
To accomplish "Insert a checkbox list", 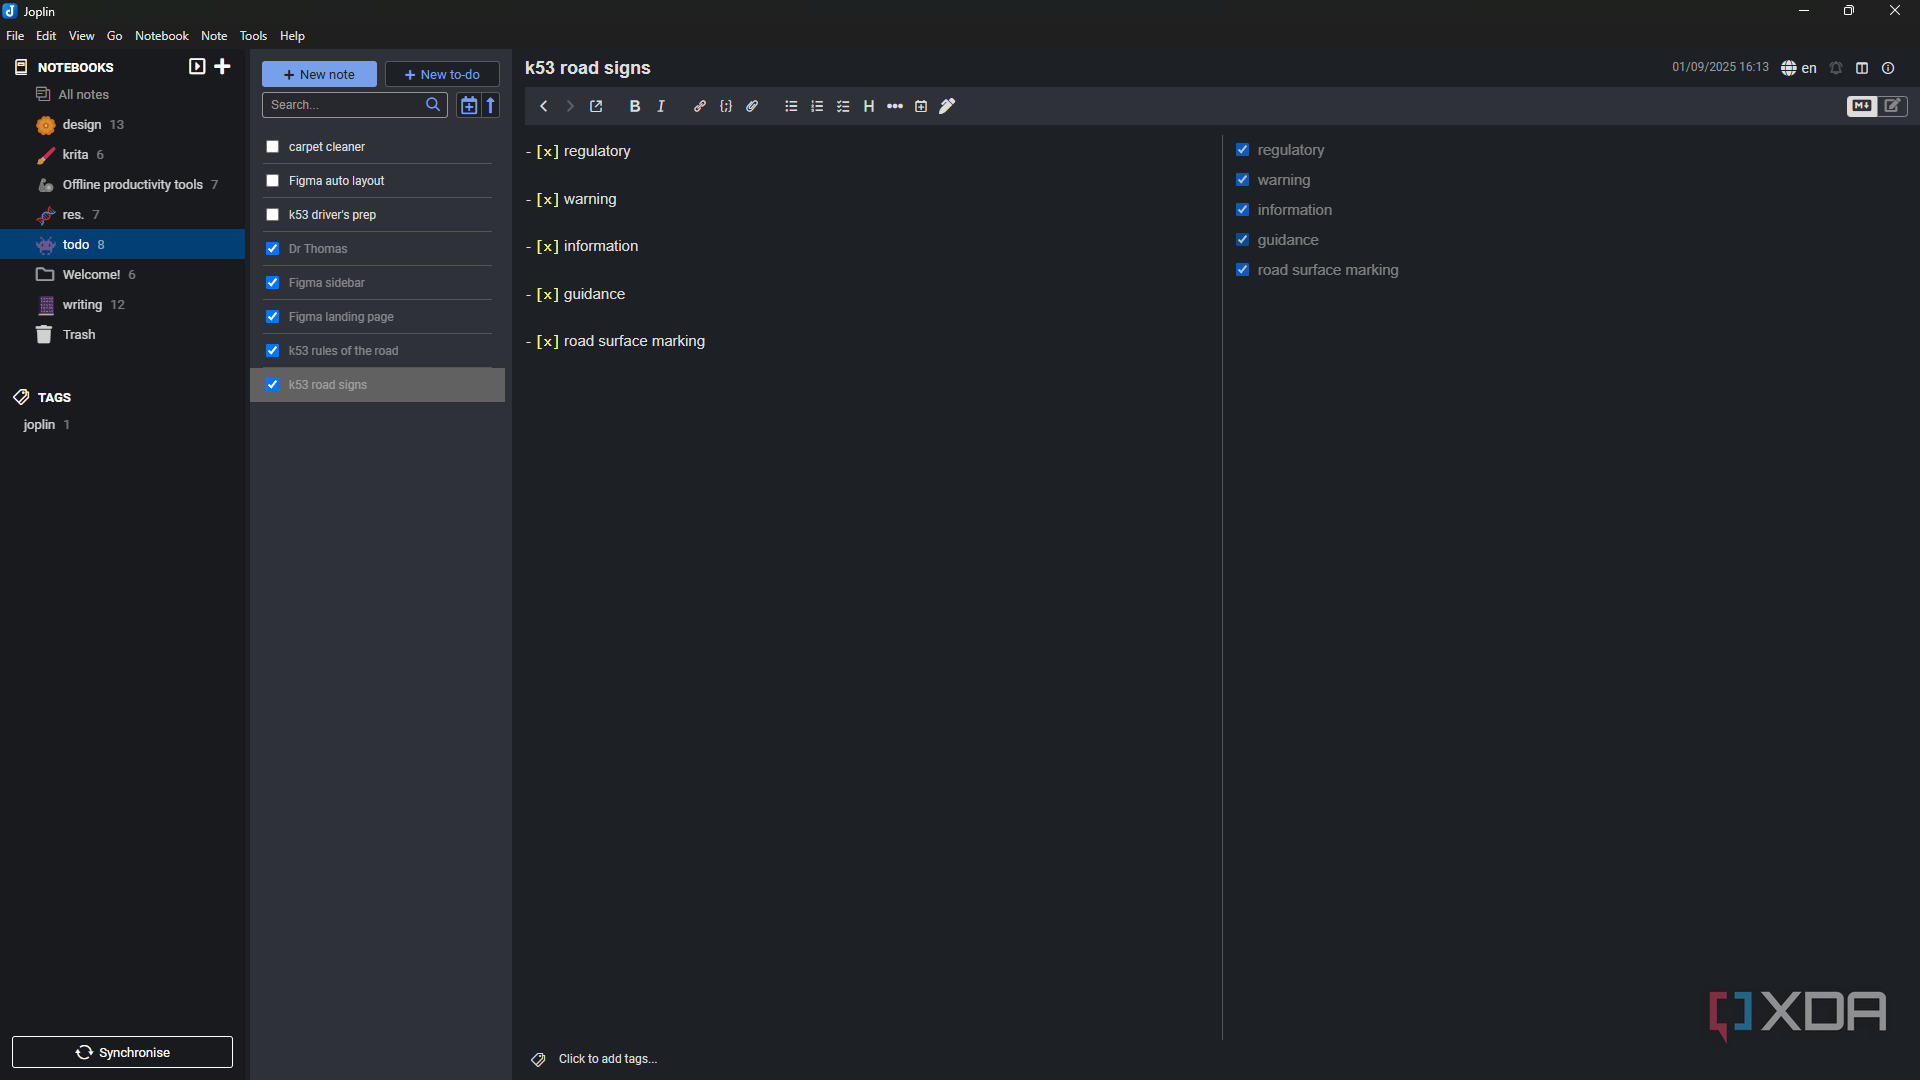I will click(x=843, y=106).
